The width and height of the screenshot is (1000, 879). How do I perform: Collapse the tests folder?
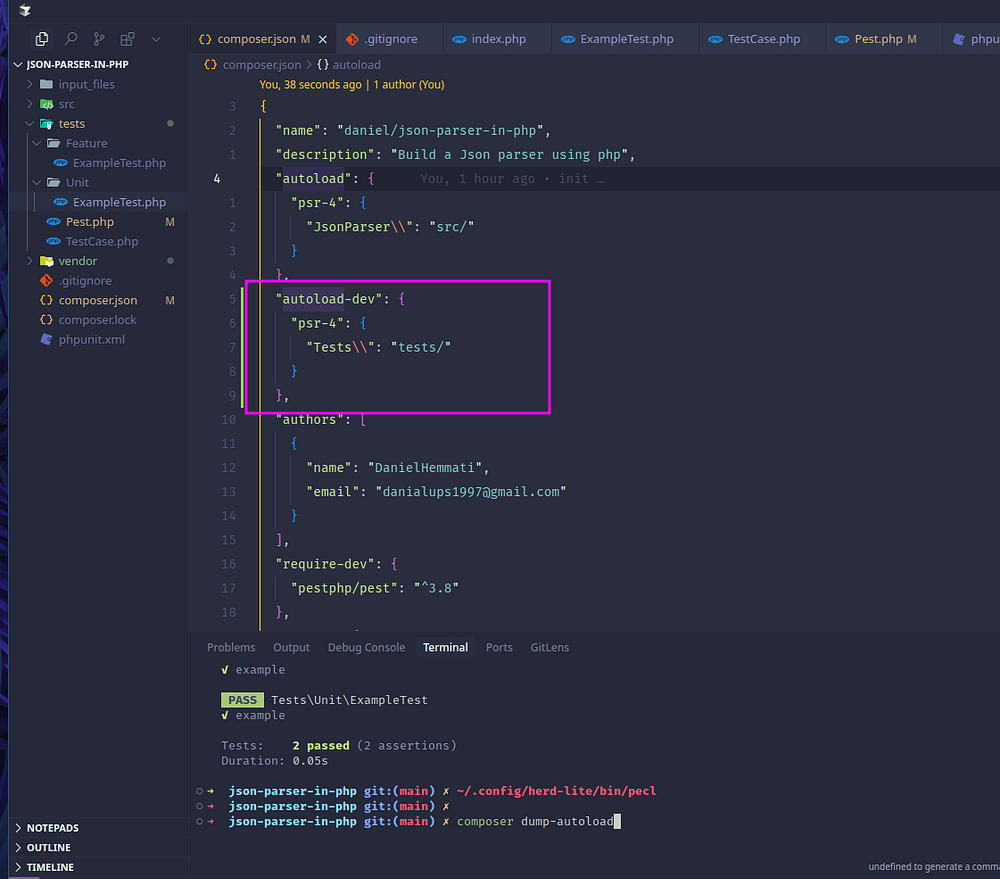tap(71, 124)
